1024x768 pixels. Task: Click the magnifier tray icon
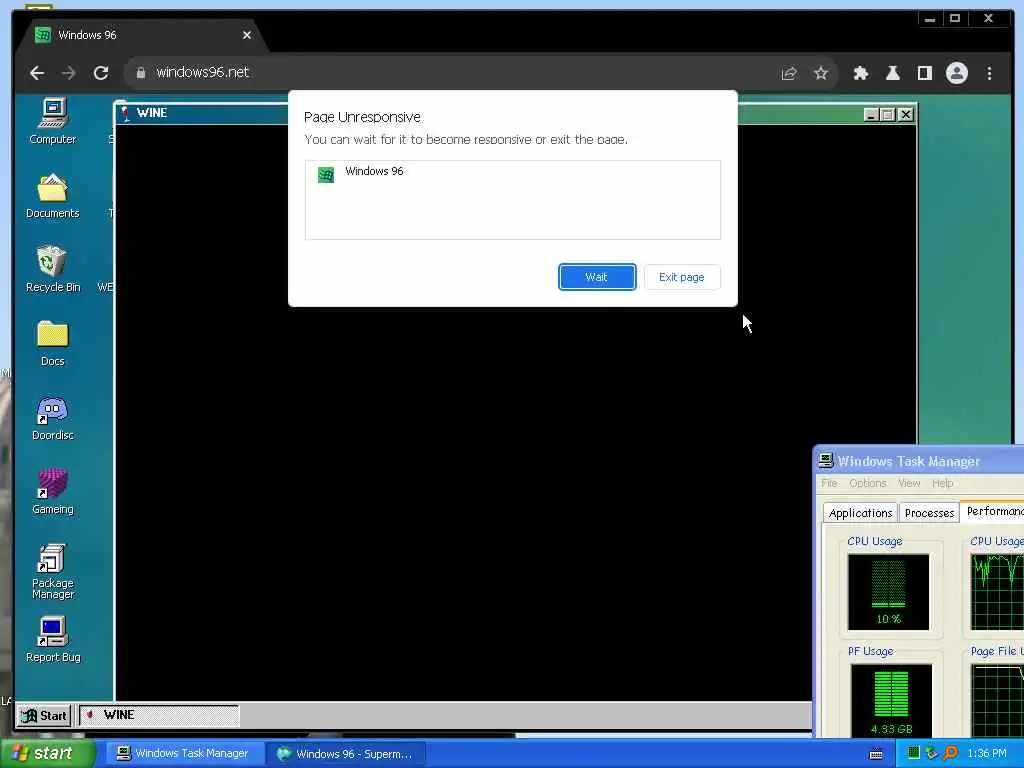950,753
